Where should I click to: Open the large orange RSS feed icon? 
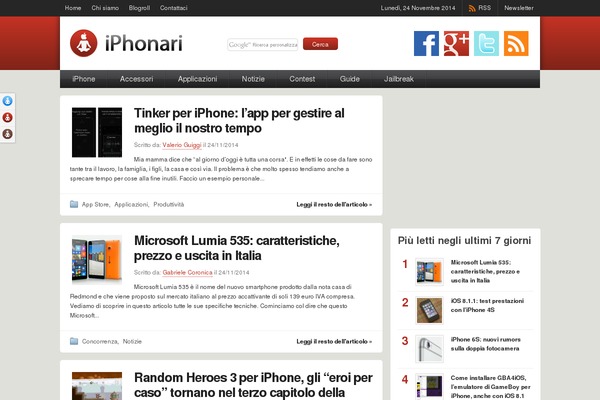516,43
